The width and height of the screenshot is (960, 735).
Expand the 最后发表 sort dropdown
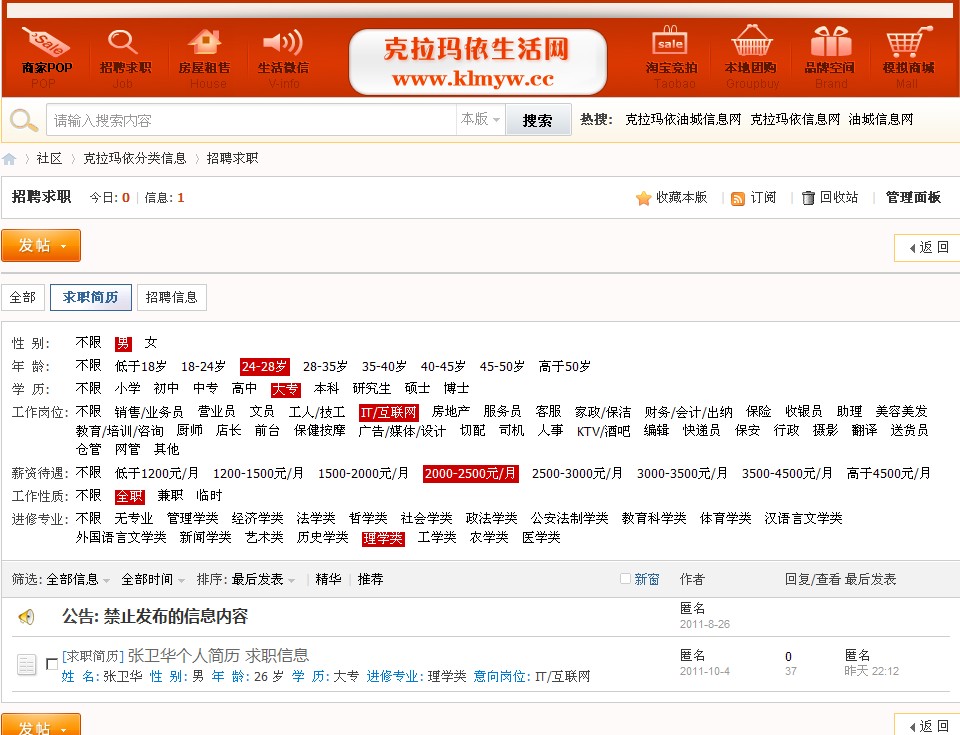[263, 579]
